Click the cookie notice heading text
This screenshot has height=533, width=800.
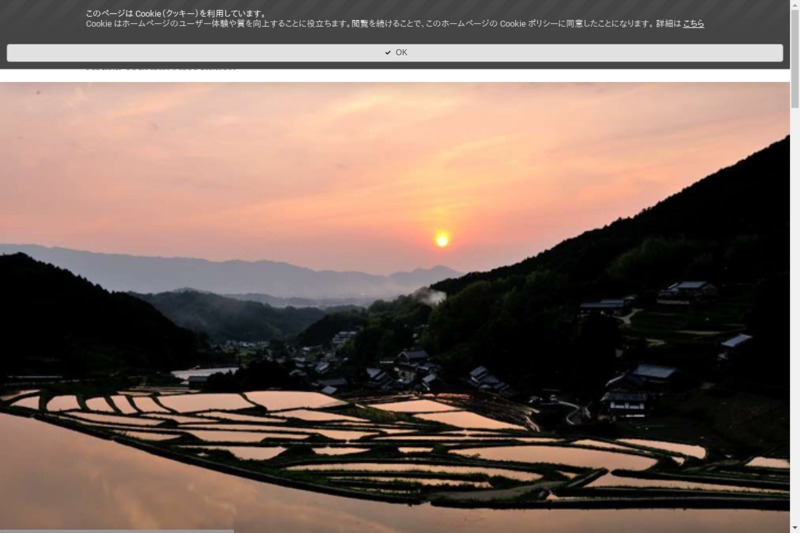176,13
